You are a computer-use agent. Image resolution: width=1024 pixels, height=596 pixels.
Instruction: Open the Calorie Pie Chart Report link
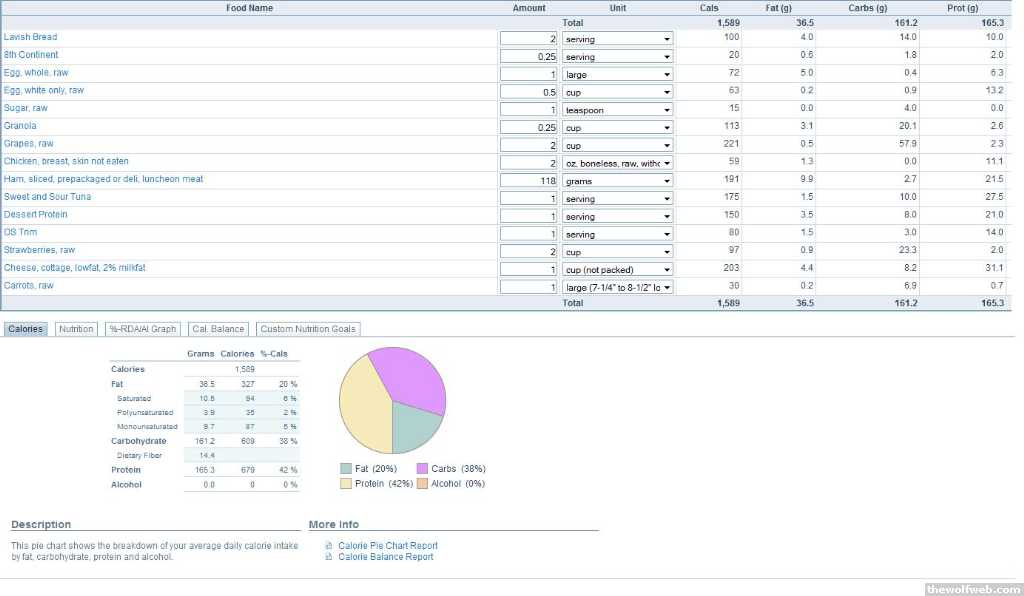[x=387, y=546]
